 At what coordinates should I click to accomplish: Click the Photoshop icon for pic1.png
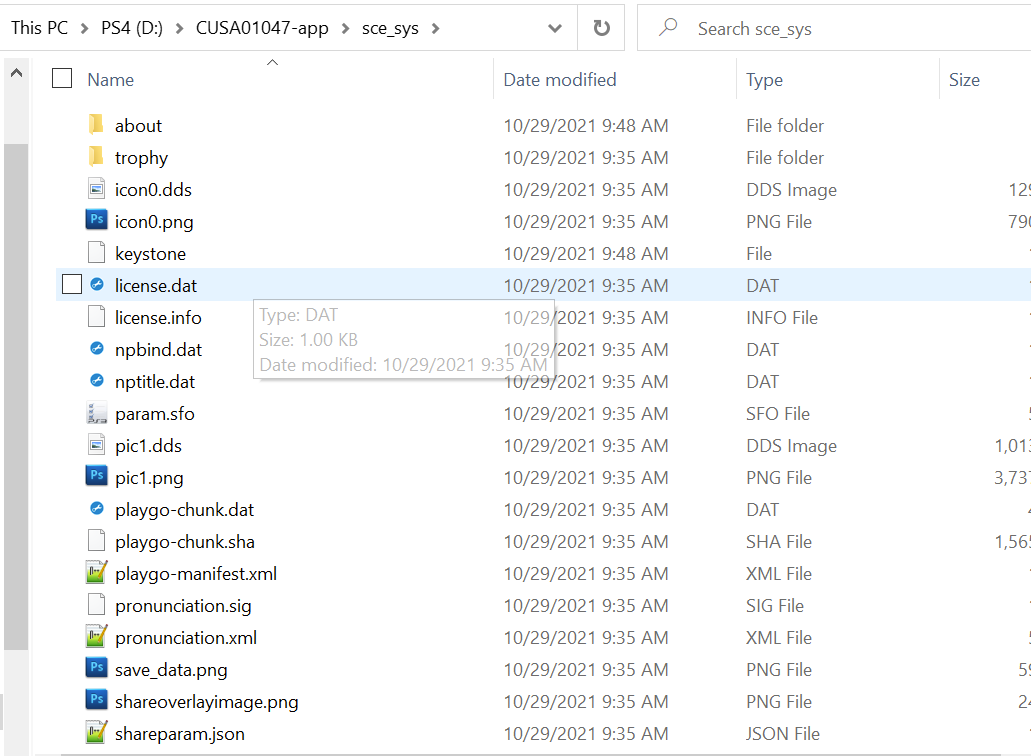click(96, 476)
